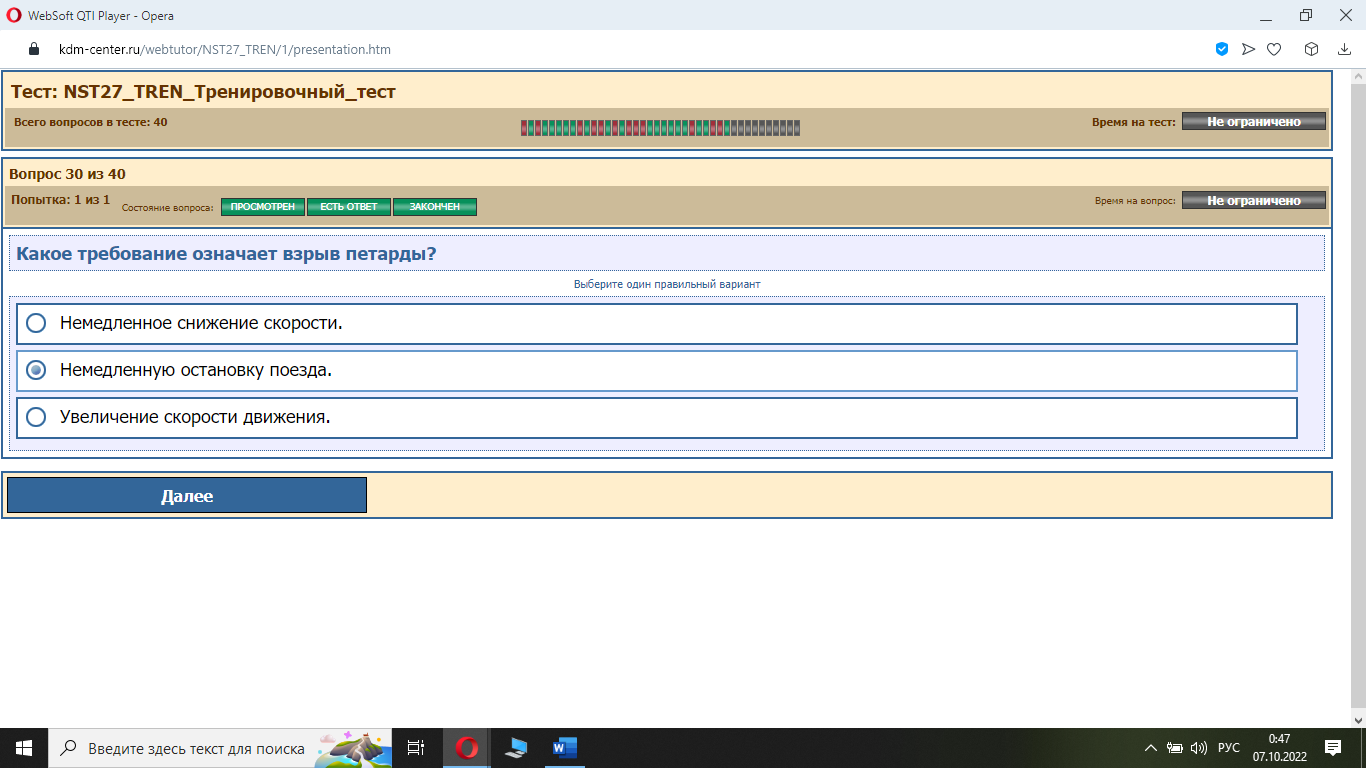Select "Немедленное снижение скорости" radio option
This screenshot has width=1366, height=768.
(36, 323)
